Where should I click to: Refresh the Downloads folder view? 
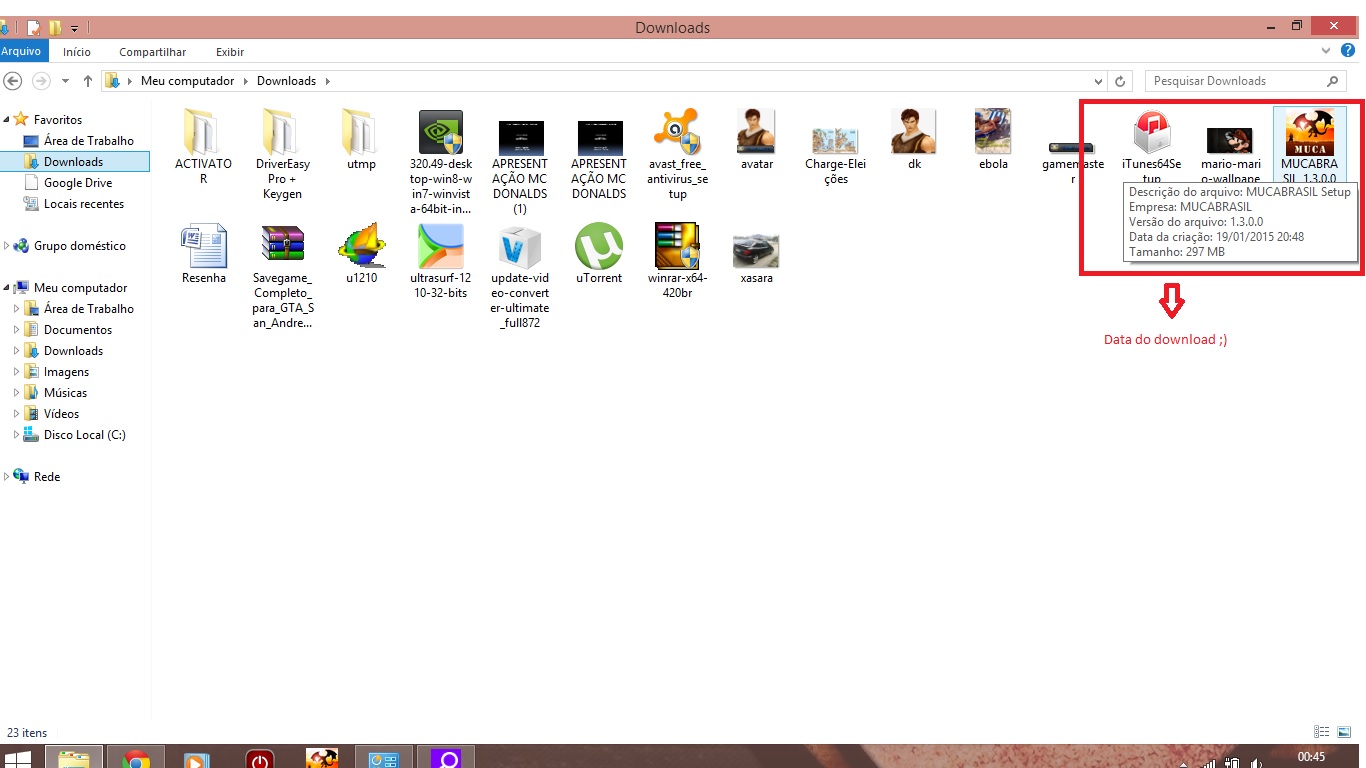(1121, 81)
